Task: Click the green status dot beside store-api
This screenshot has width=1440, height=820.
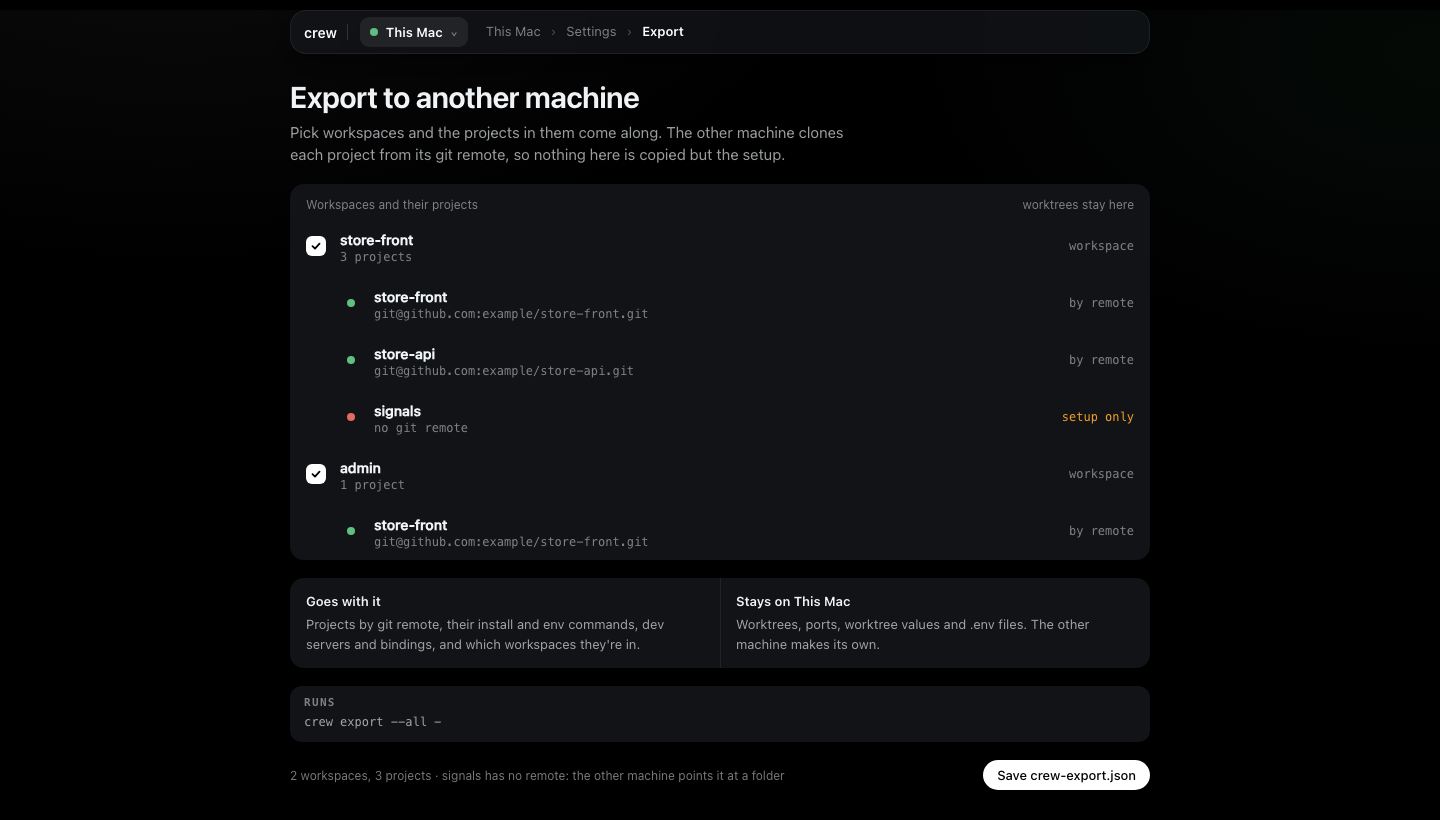Action: point(351,360)
